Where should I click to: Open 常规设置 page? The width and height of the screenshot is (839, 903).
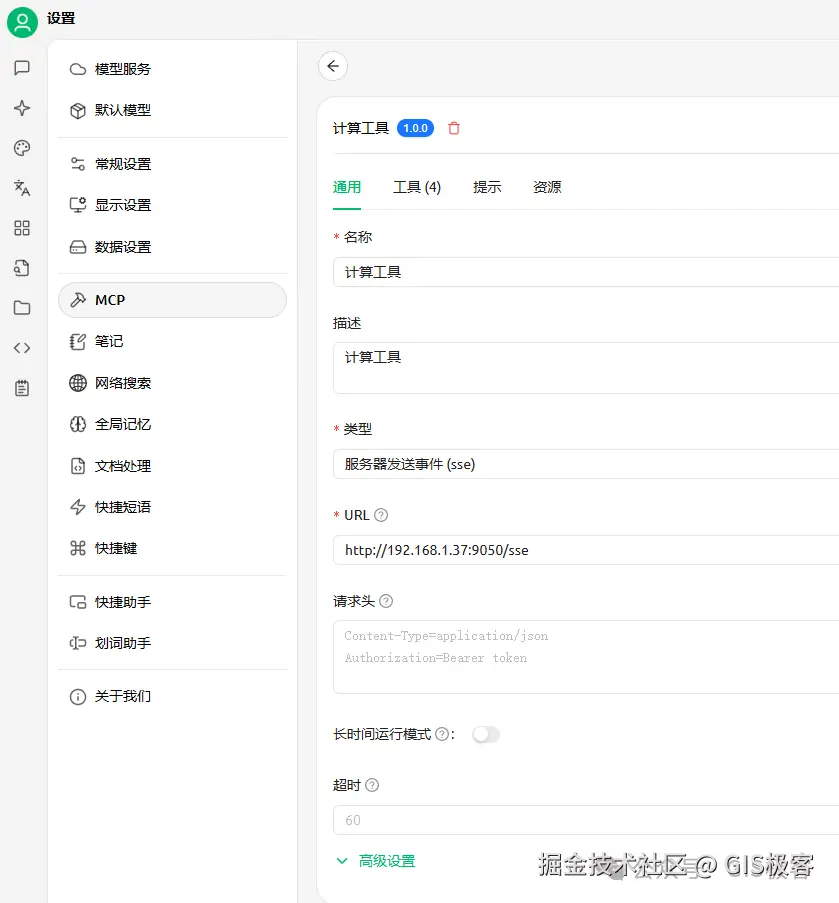tap(172, 164)
